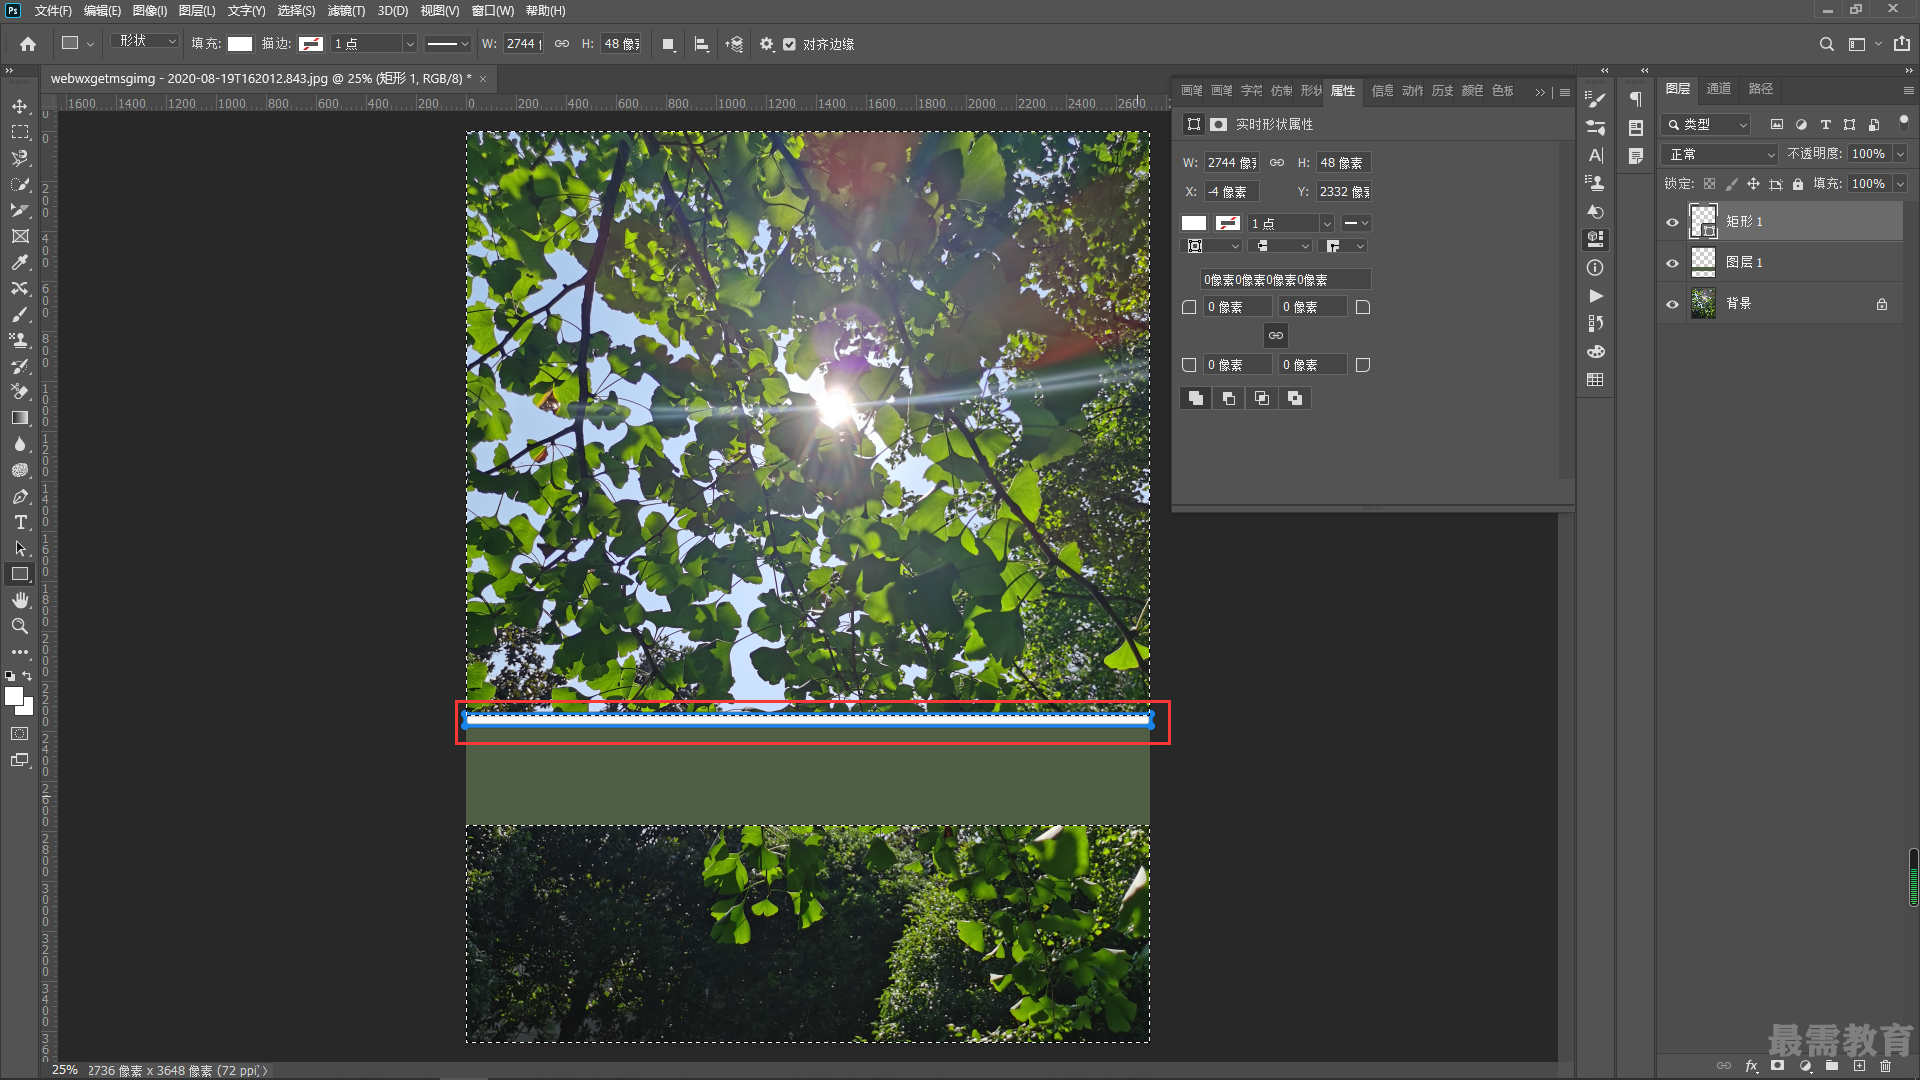Open the 窗口(W) menu

(493, 11)
